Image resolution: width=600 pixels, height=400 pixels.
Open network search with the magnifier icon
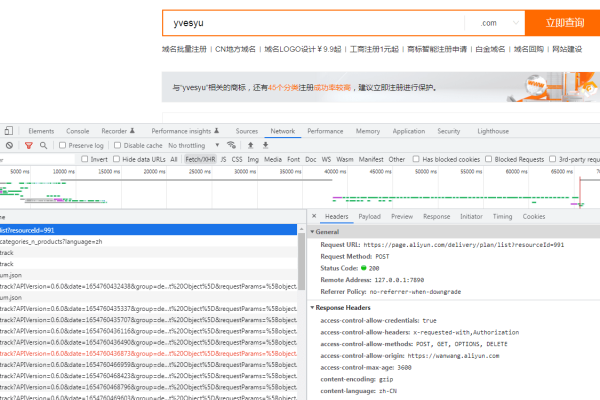[x=43, y=145]
